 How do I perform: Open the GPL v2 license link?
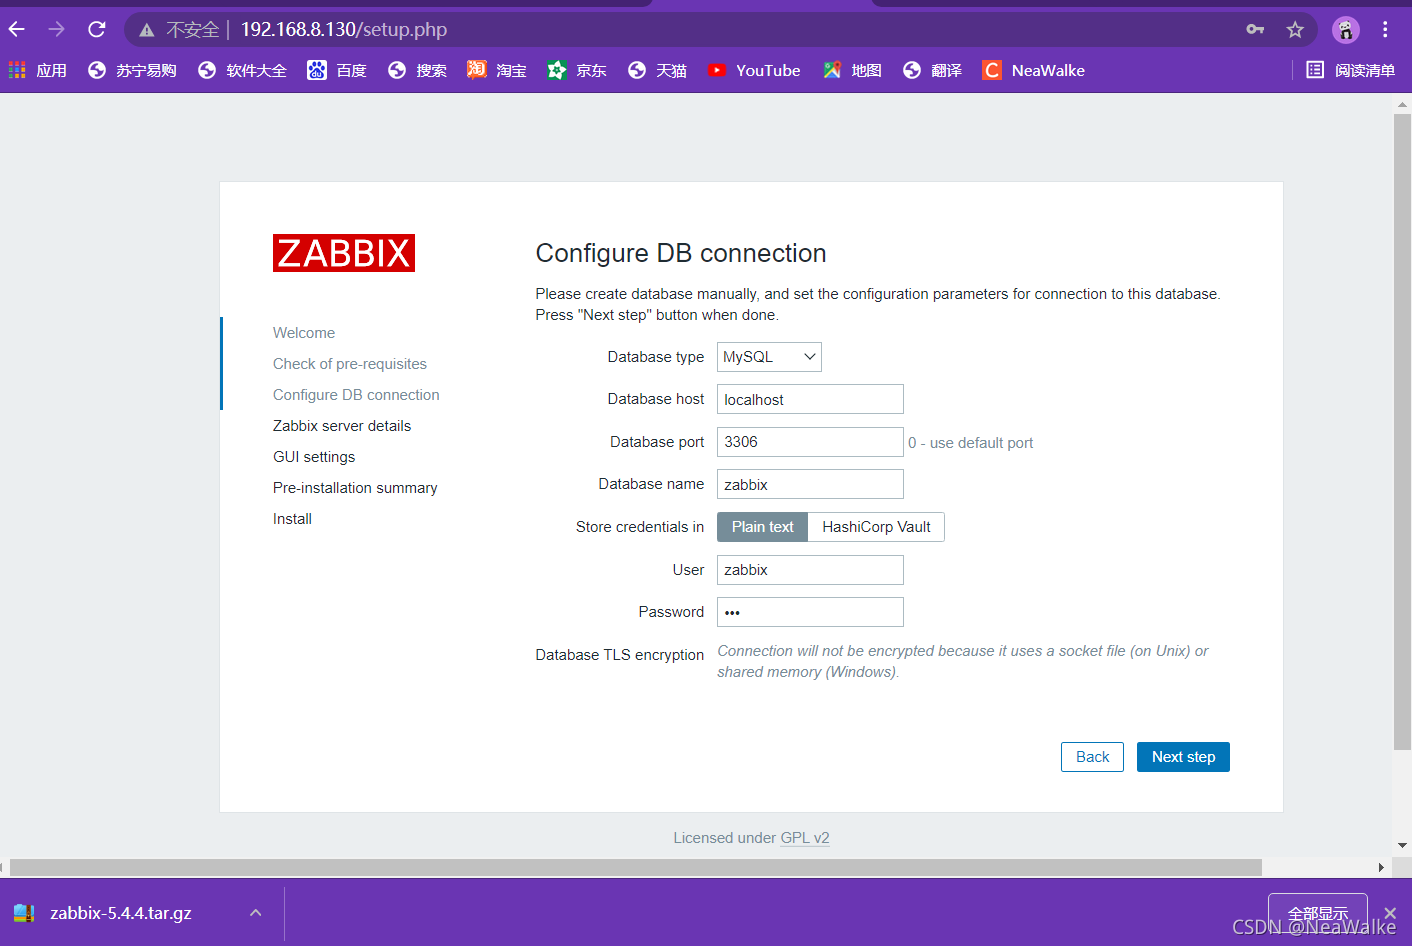805,838
